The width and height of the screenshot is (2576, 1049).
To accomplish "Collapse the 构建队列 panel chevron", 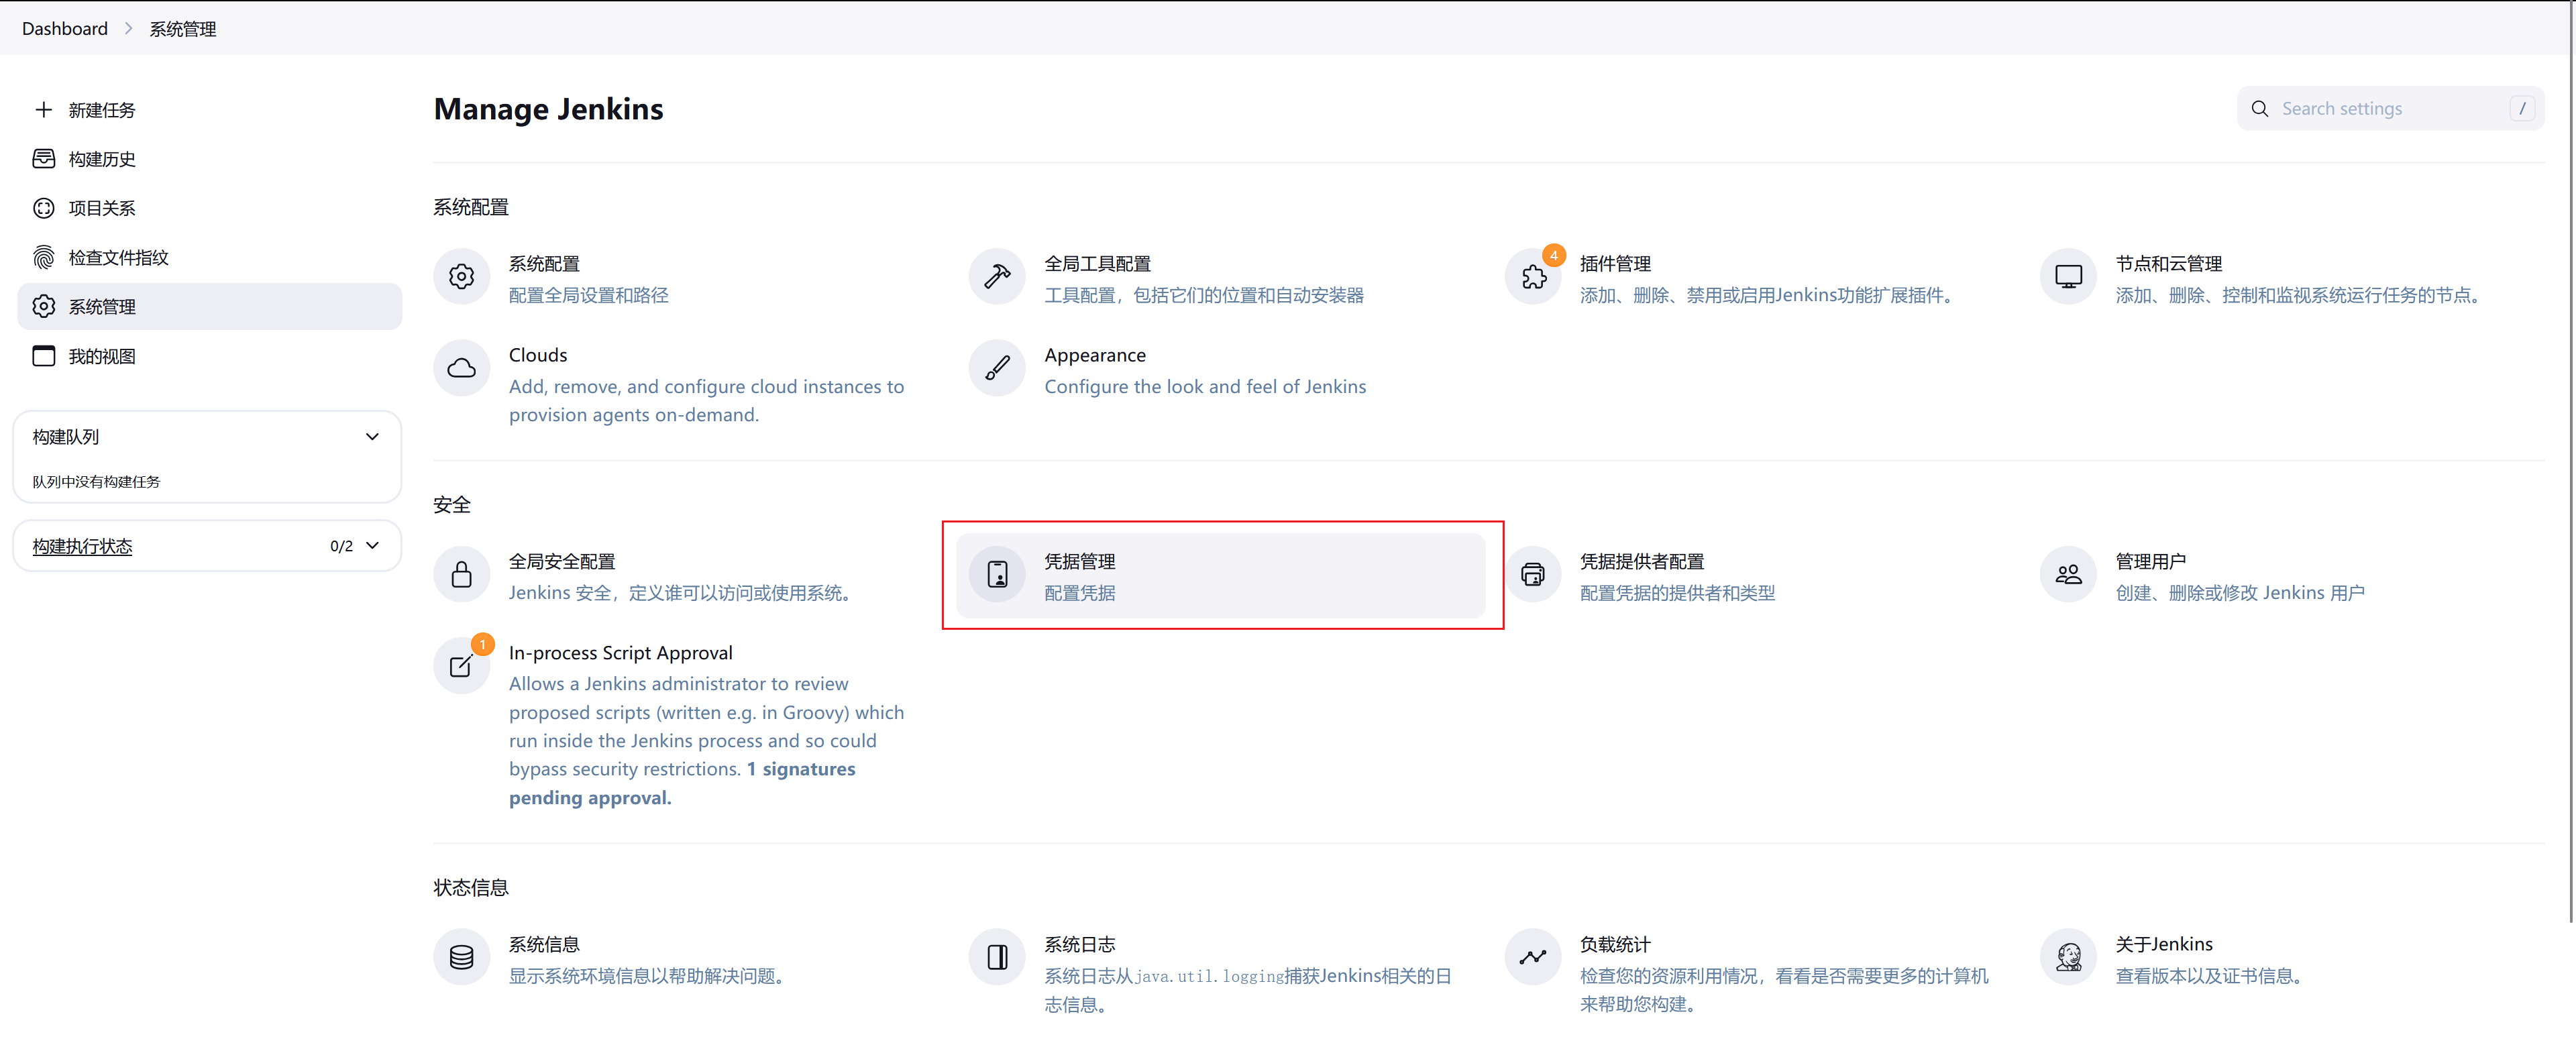I will tap(372, 436).
